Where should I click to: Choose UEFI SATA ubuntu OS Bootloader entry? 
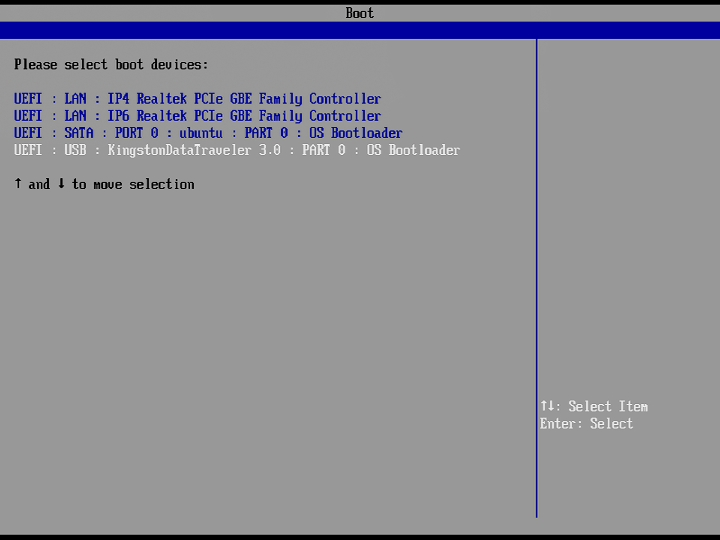208,133
